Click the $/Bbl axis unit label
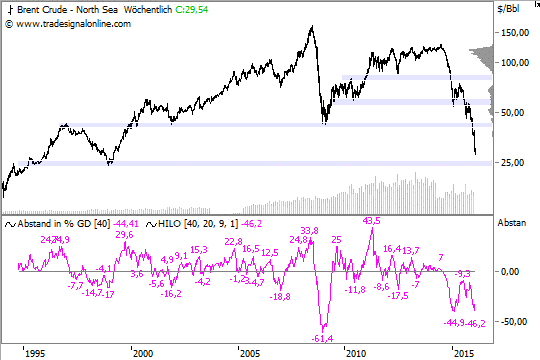This screenshot has height=360, width=540. [508, 9]
